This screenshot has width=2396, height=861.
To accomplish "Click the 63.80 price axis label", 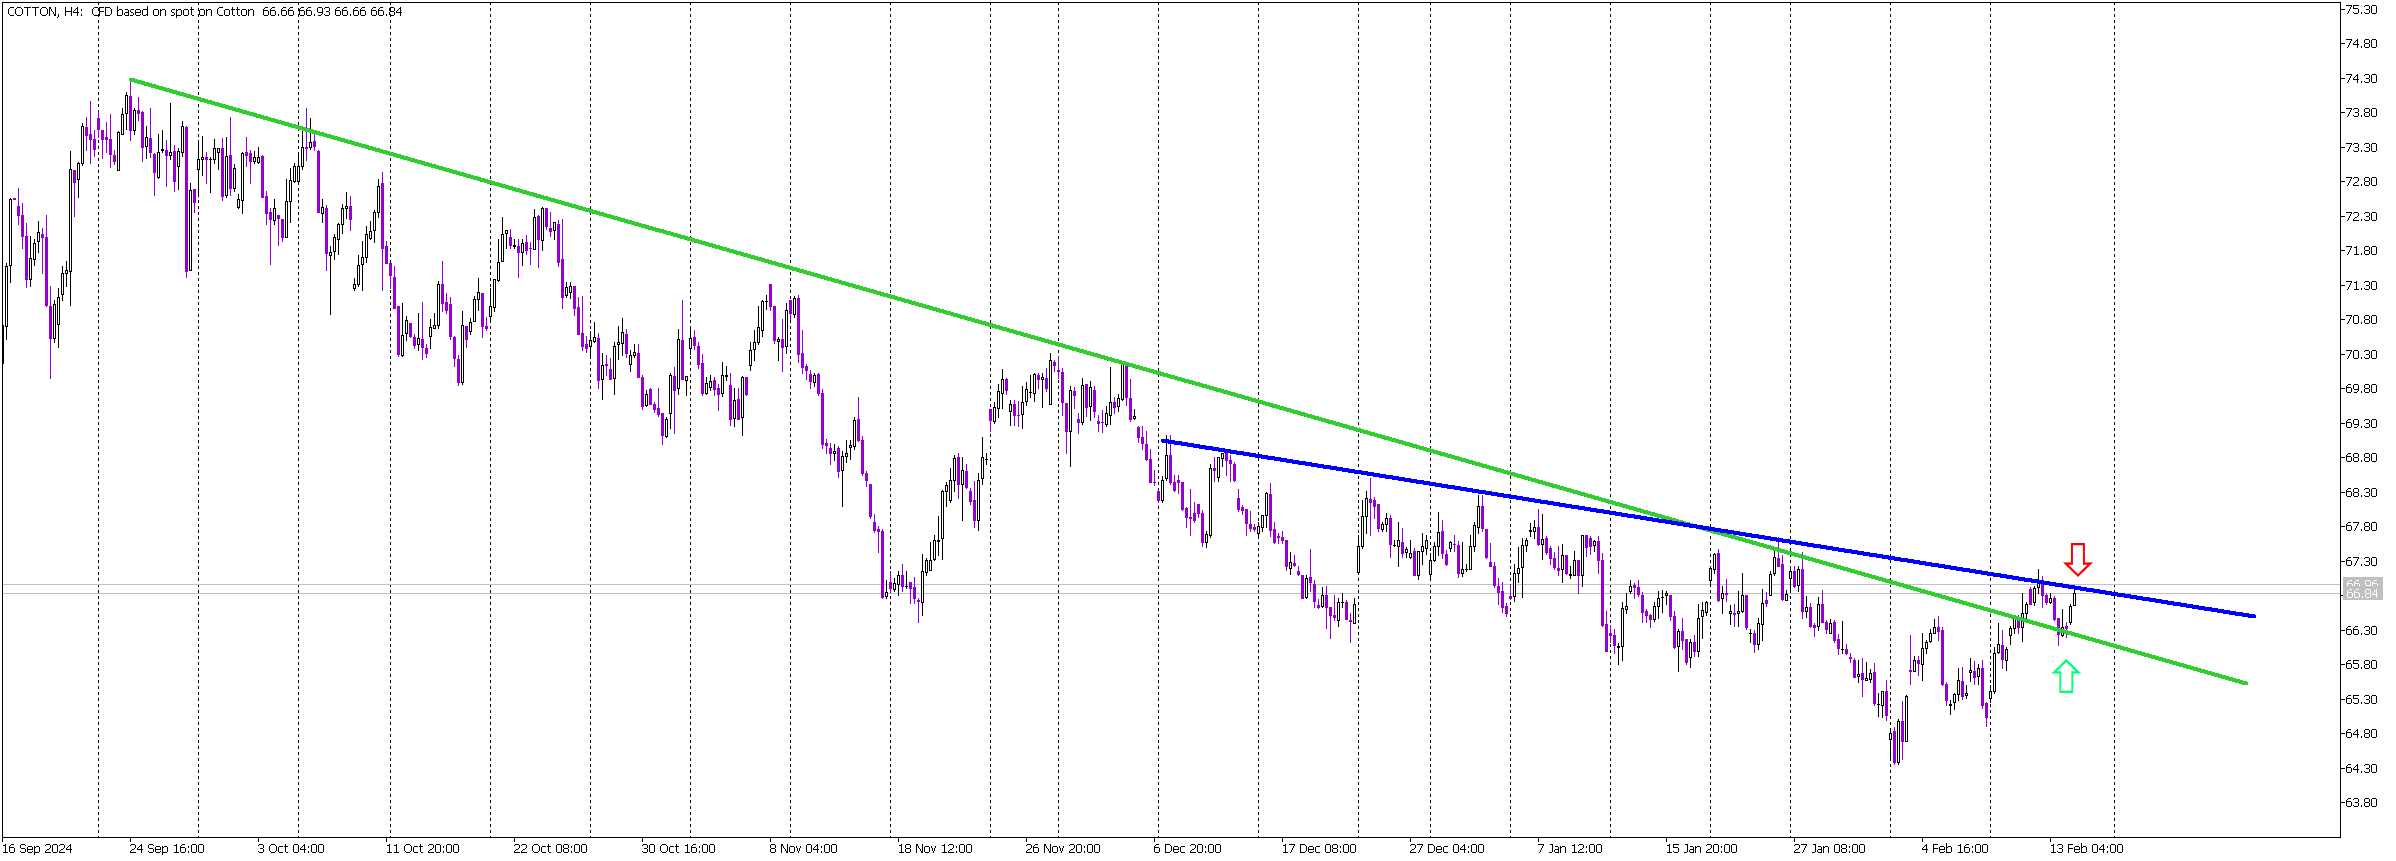I will [2363, 803].
